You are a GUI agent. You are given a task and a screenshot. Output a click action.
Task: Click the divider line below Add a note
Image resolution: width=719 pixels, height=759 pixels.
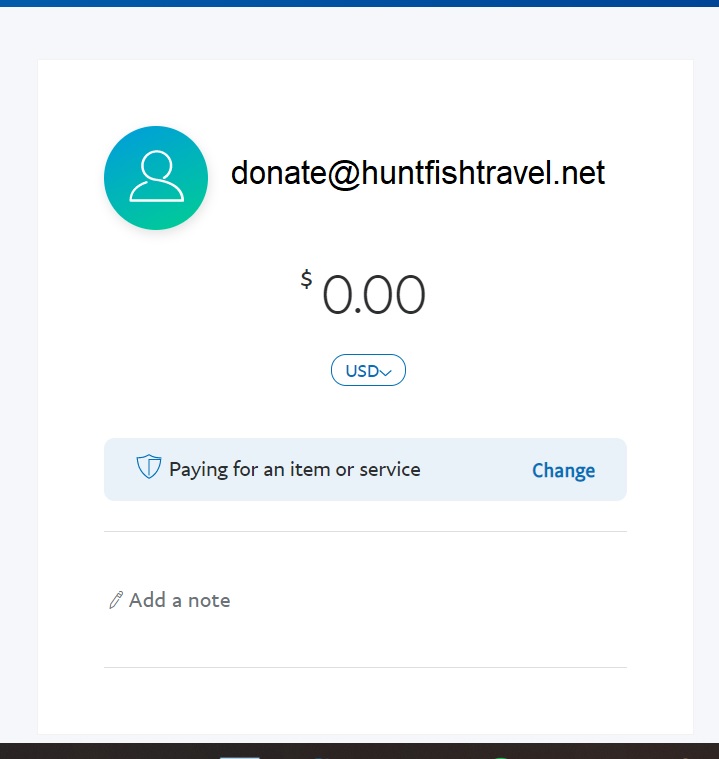[365, 667]
